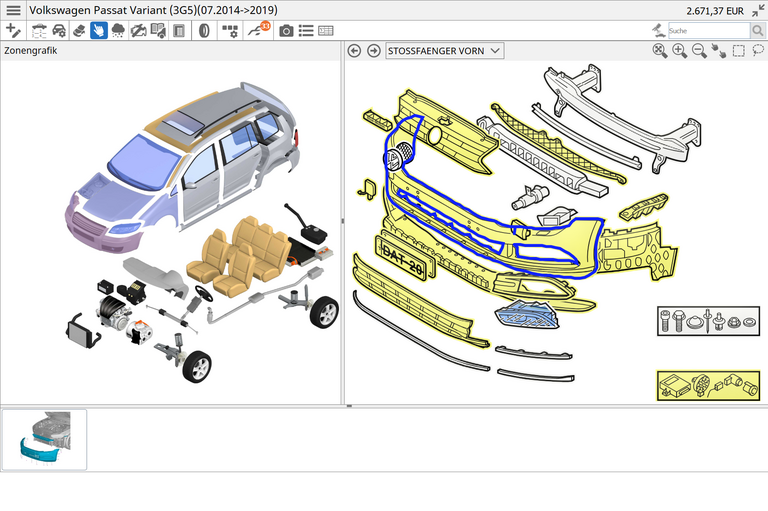Click the add manual position plus-pencil icon
Image resolution: width=768 pixels, height=511 pixels.
(x=13, y=31)
